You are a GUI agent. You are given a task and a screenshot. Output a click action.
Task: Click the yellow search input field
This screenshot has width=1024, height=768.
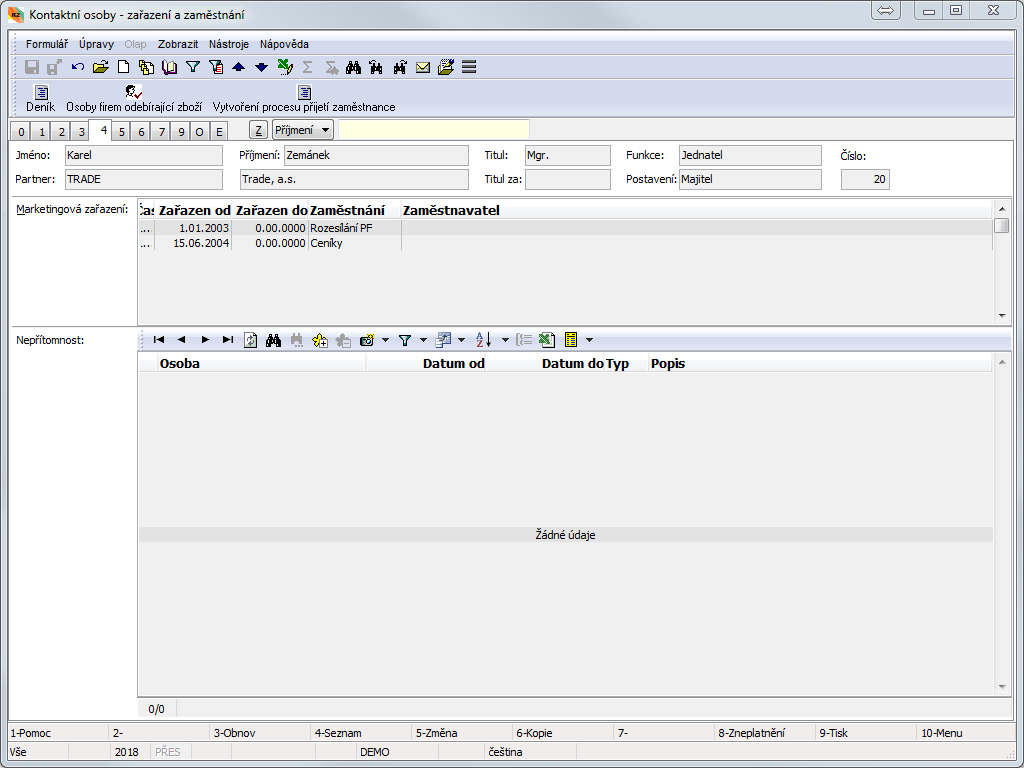coord(433,130)
